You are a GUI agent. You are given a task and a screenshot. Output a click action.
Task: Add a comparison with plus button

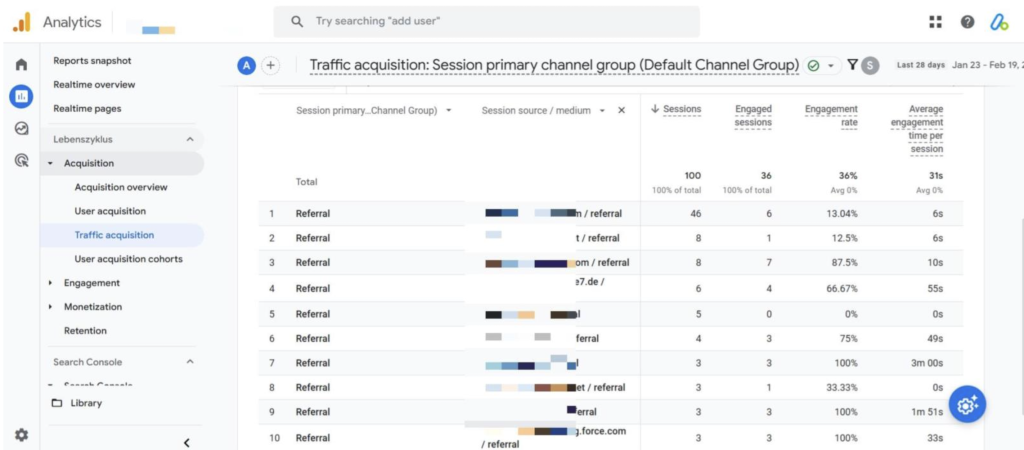tap(271, 65)
